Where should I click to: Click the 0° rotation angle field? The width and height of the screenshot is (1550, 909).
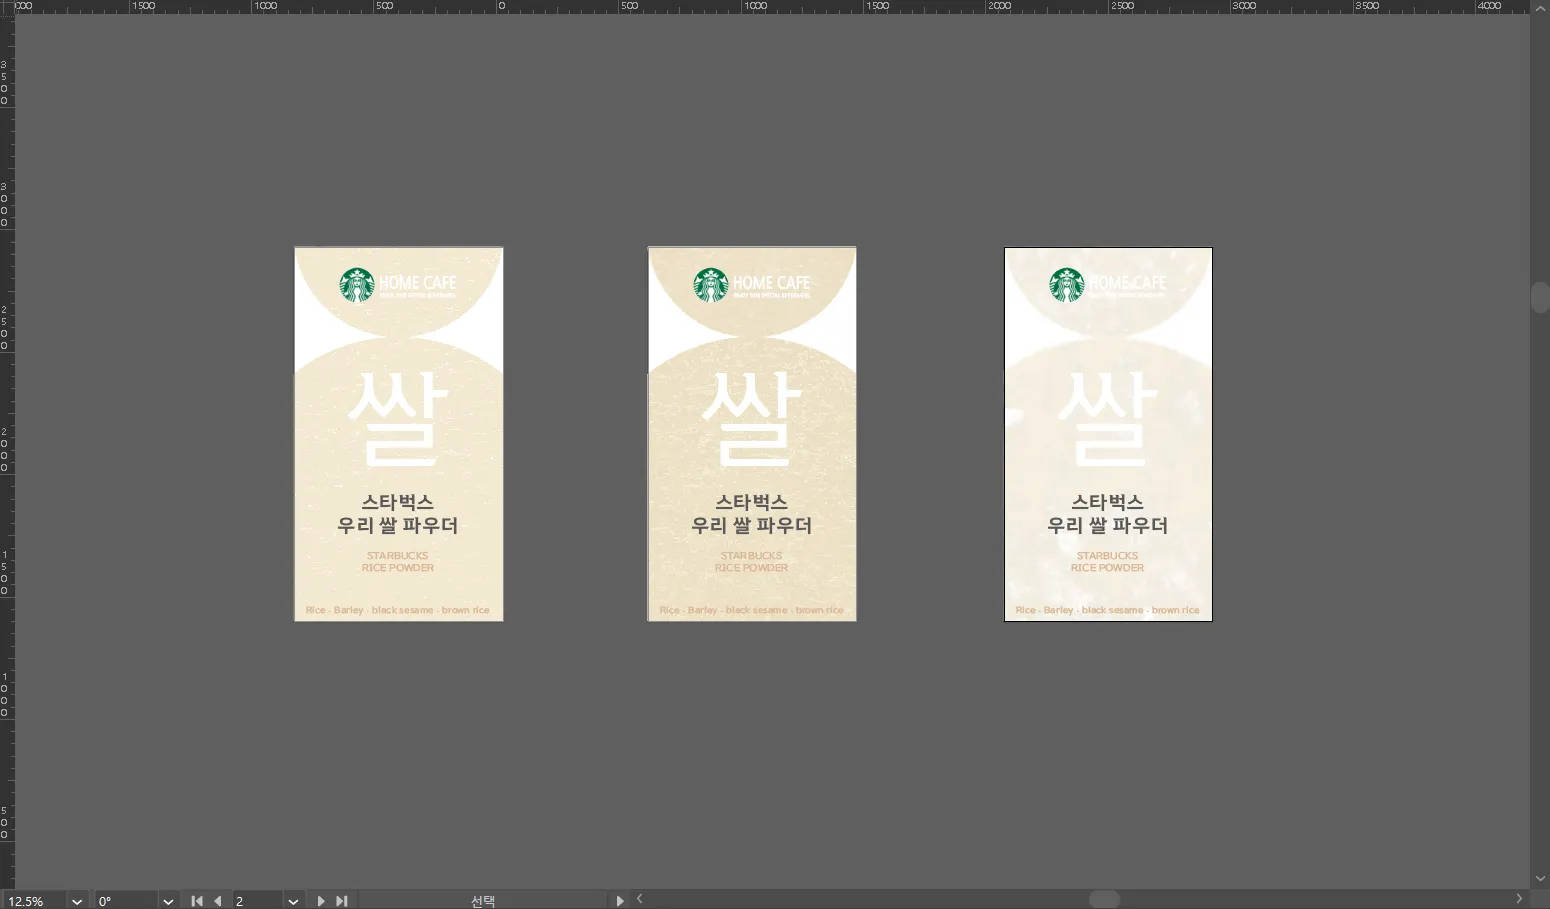[127, 901]
